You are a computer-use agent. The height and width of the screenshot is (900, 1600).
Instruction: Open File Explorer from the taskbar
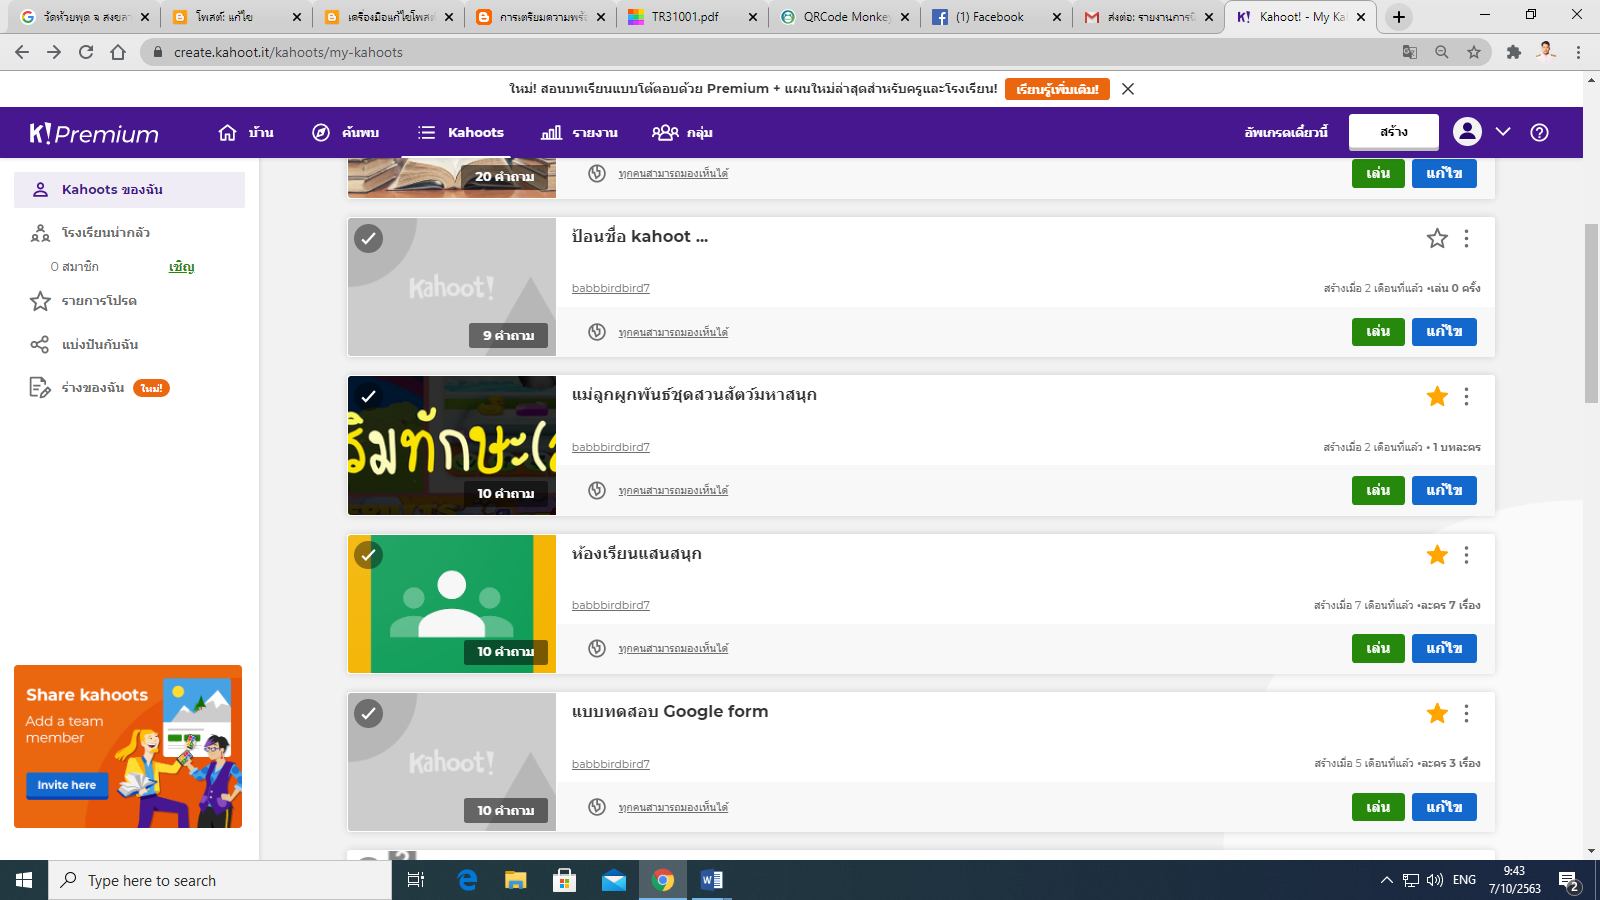(x=515, y=880)
